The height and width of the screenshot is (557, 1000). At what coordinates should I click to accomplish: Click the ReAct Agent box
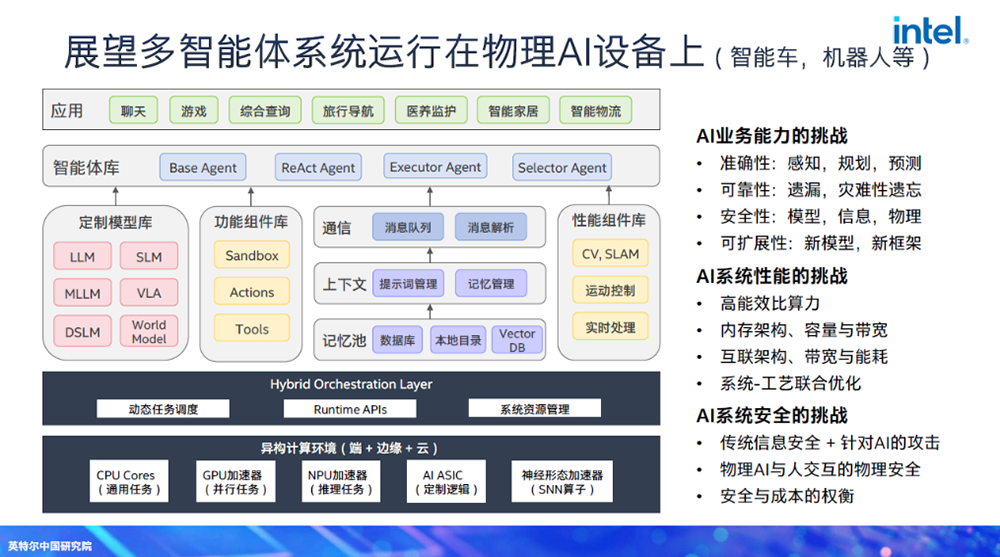pyautogui.click(x=318, y=168)
